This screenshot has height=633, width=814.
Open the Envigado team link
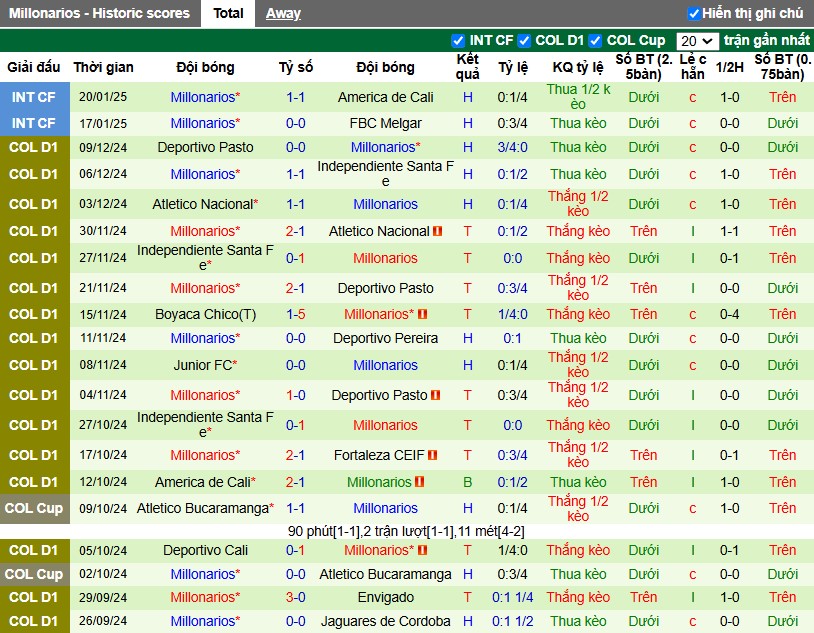point(385,597)
